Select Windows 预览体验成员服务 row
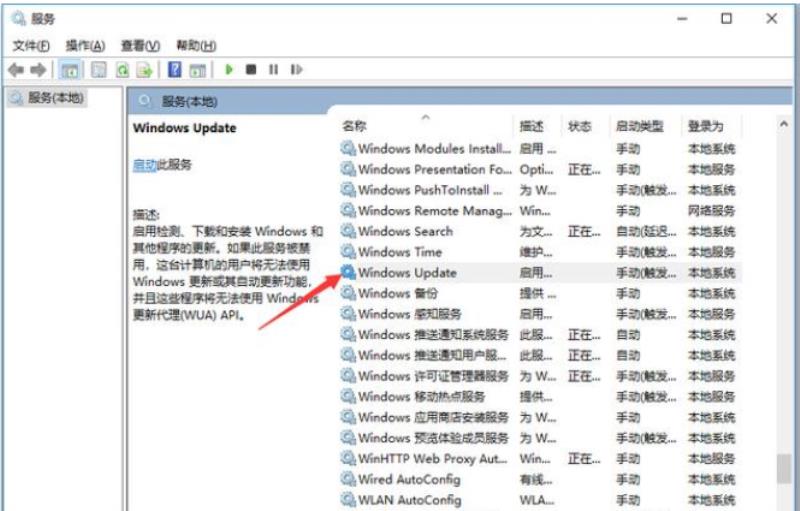800x511 pixels. click(x=539, y=438)
